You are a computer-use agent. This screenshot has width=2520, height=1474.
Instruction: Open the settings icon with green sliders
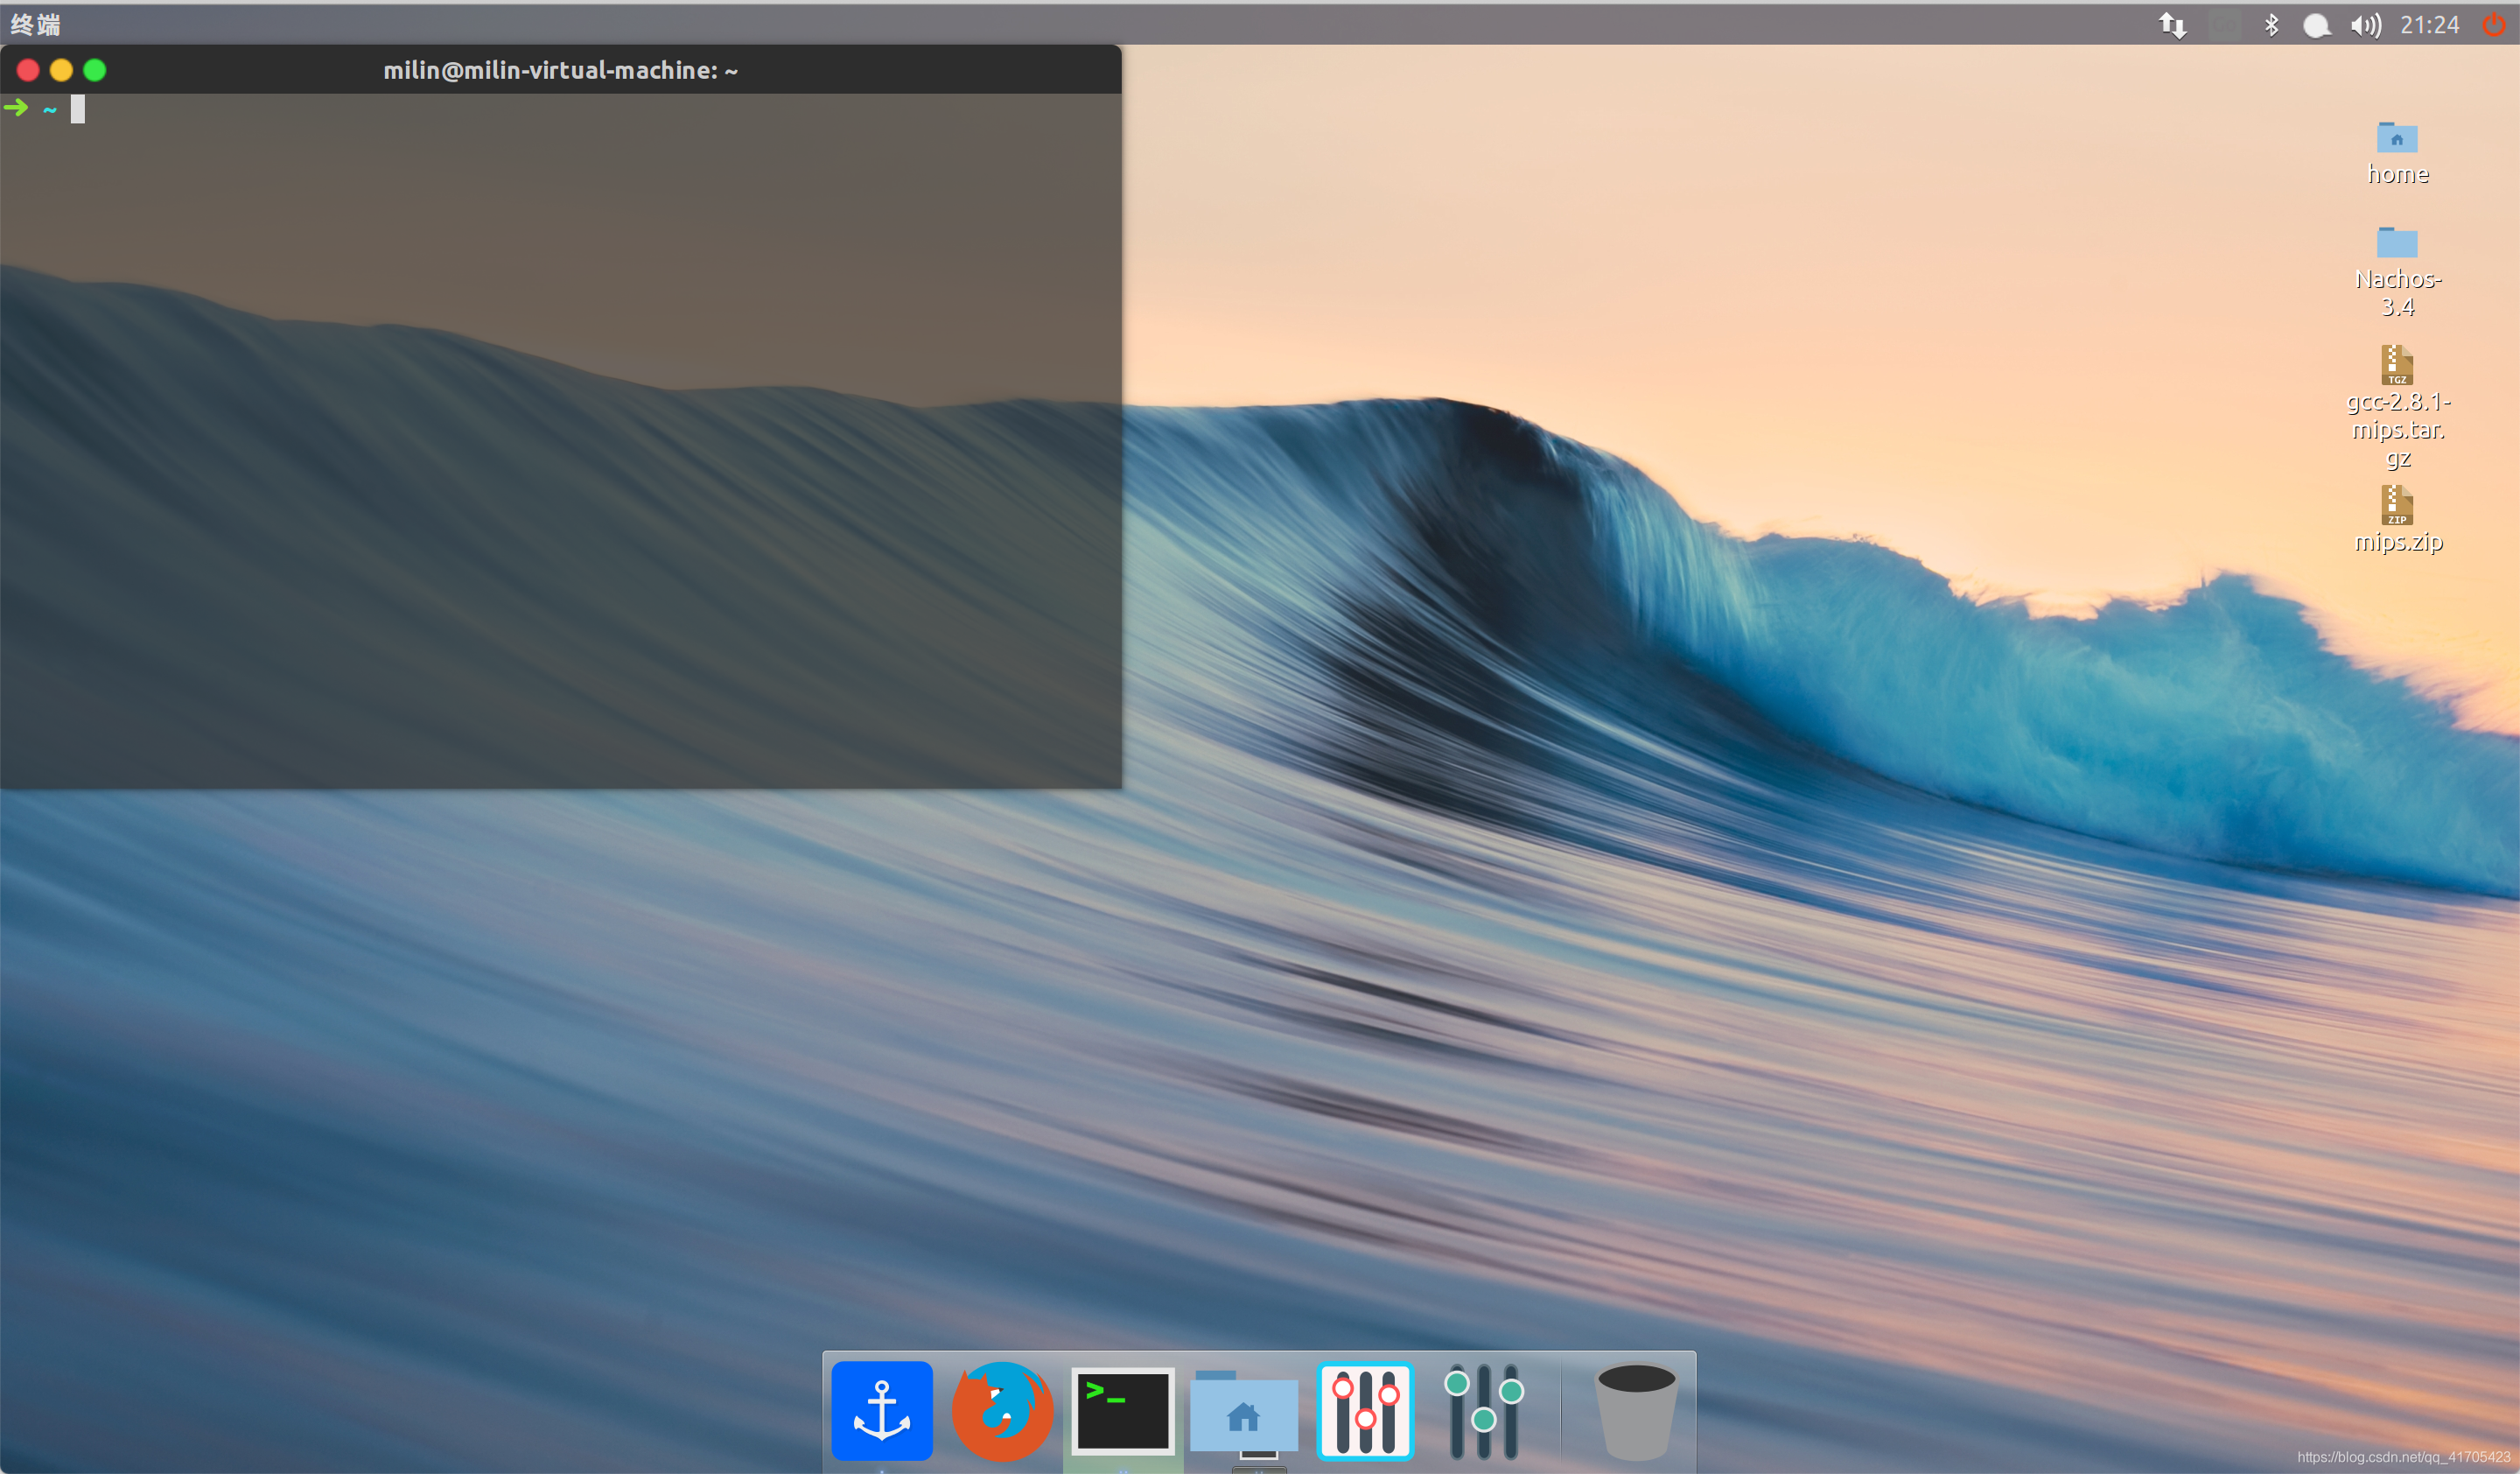(x=1483, y=1410)
